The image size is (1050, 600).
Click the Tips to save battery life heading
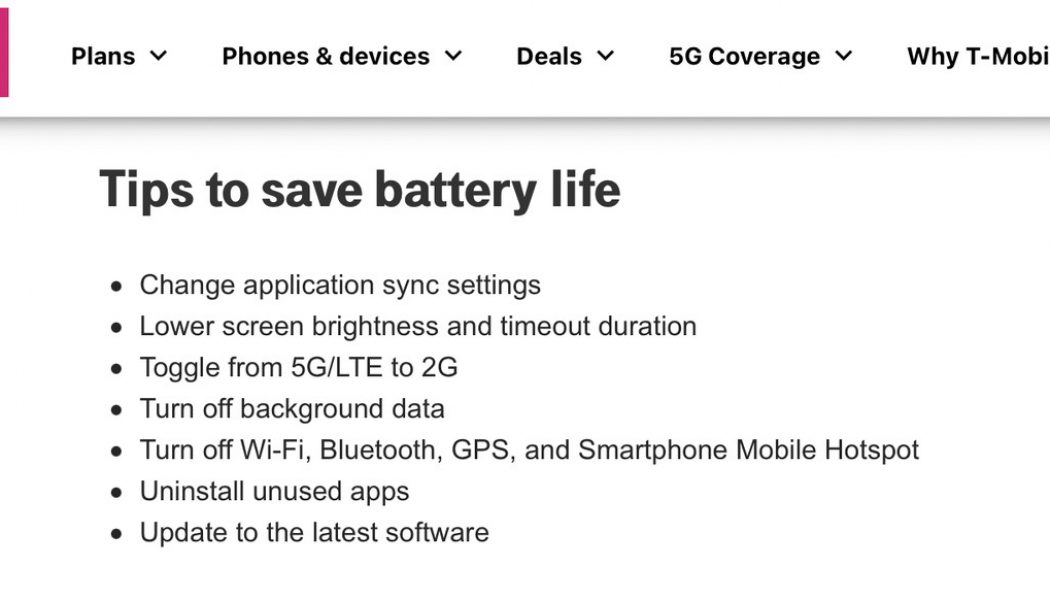click(x=360, y=189)
